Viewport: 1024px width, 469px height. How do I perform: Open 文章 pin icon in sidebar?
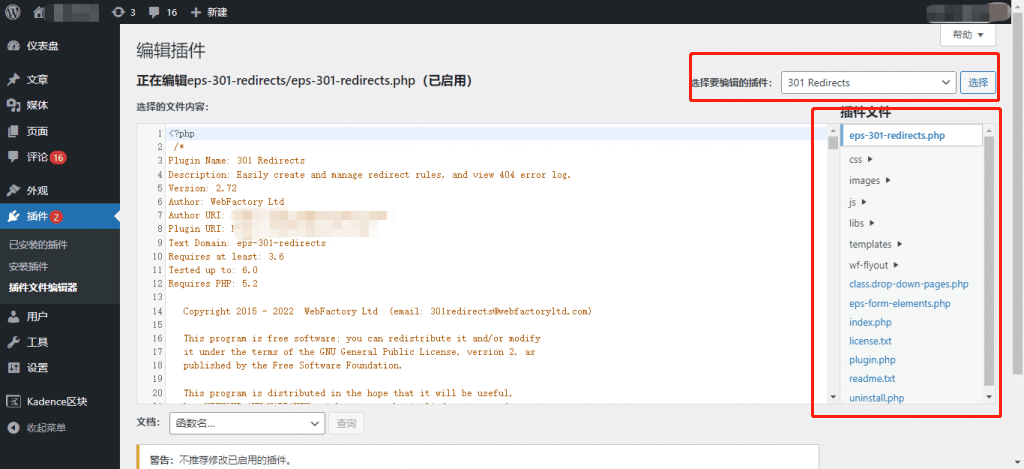[x=13, y=80]
